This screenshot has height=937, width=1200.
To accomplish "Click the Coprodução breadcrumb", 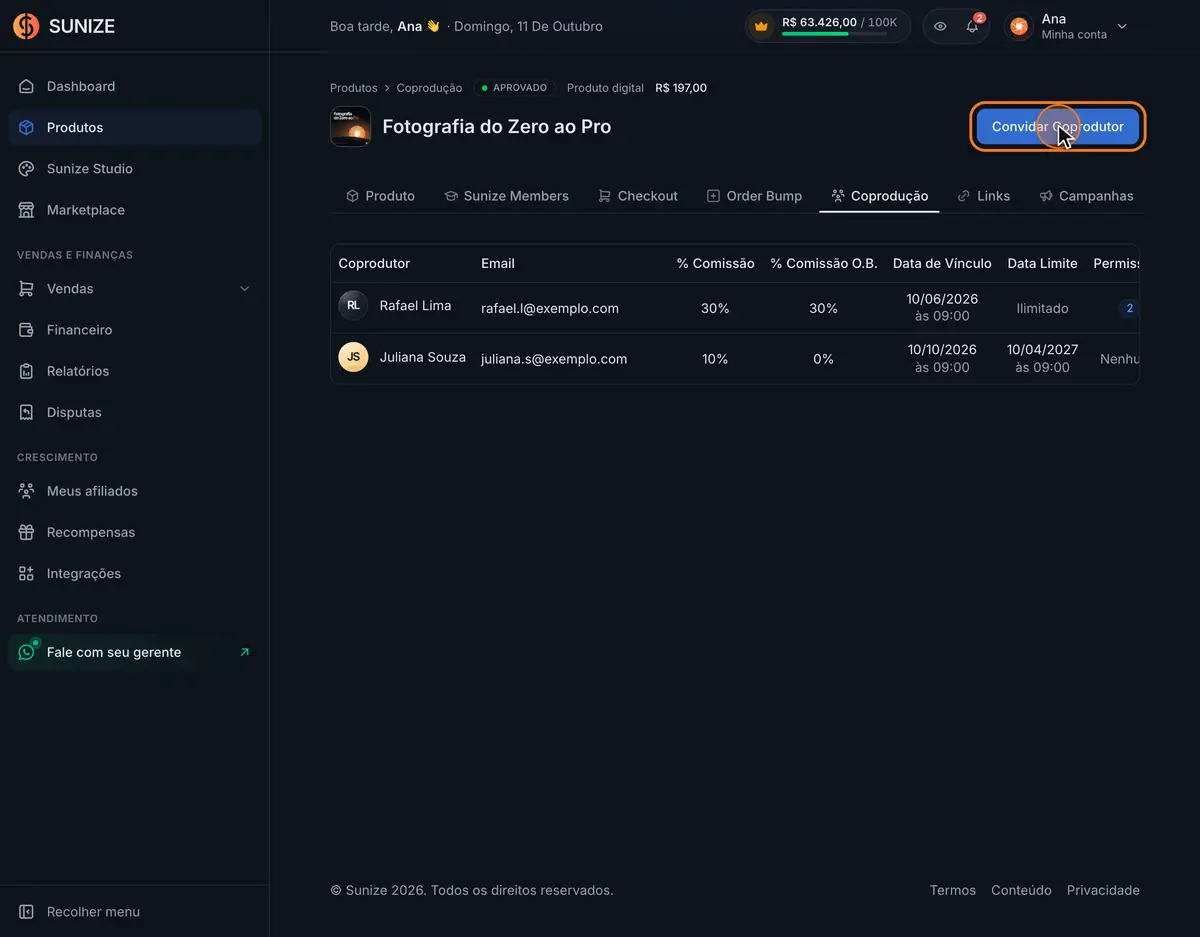I will pos(429,88).
